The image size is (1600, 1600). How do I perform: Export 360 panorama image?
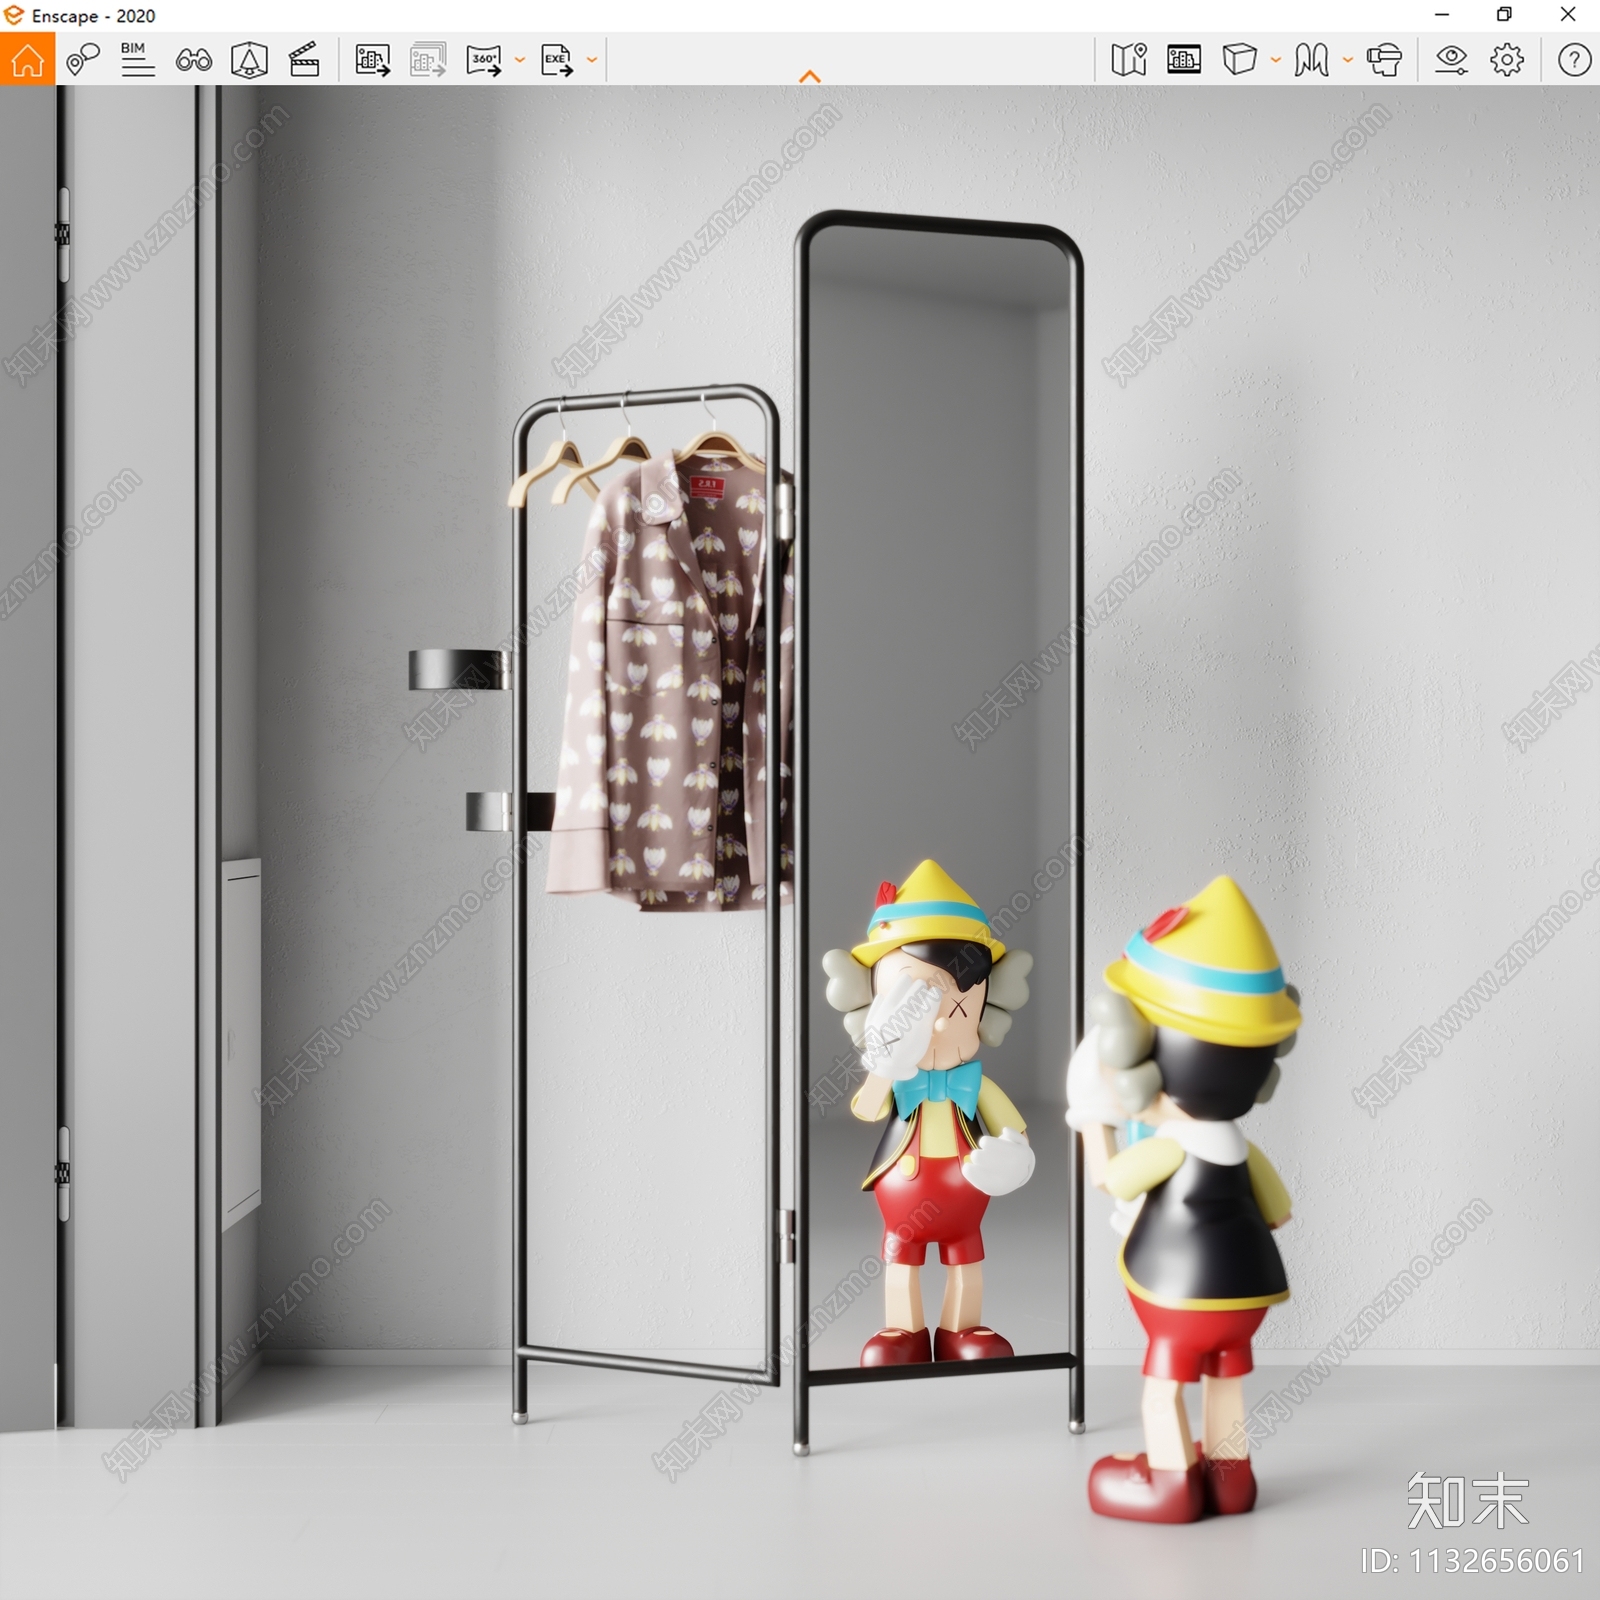pos(484,60)
